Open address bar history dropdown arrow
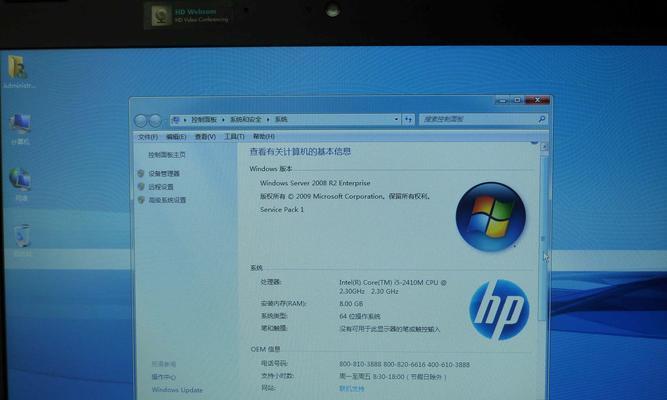This screenshot has width=667, height=400. (x=396, y=119)
